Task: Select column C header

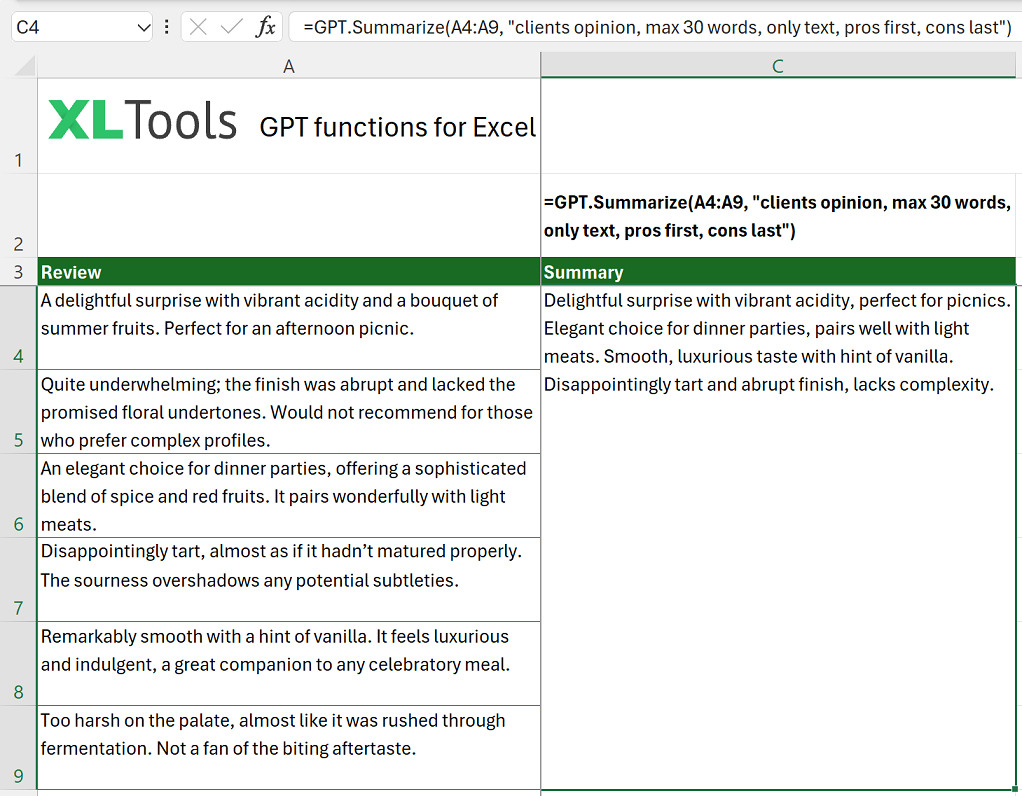Action: click(778, 66)
